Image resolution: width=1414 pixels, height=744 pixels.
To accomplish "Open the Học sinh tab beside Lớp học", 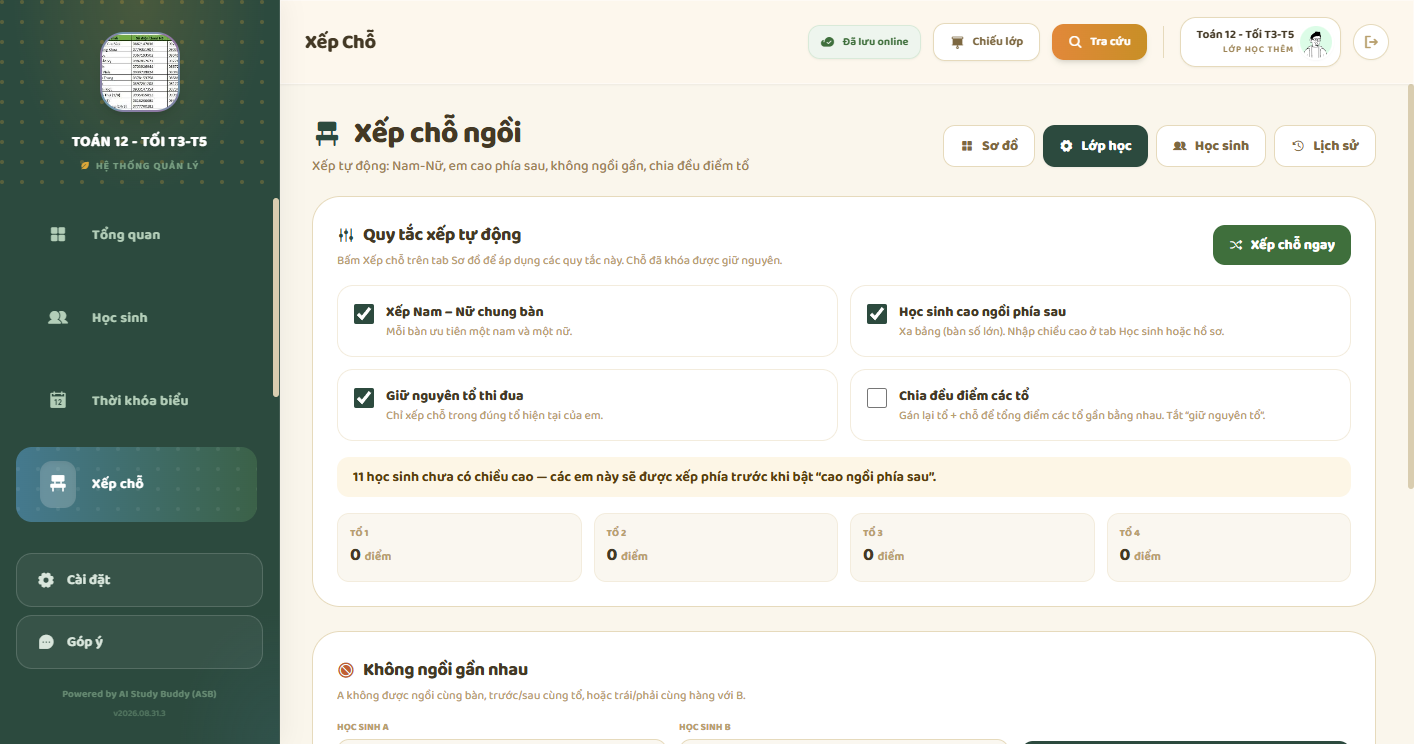I will point(1210,146).
